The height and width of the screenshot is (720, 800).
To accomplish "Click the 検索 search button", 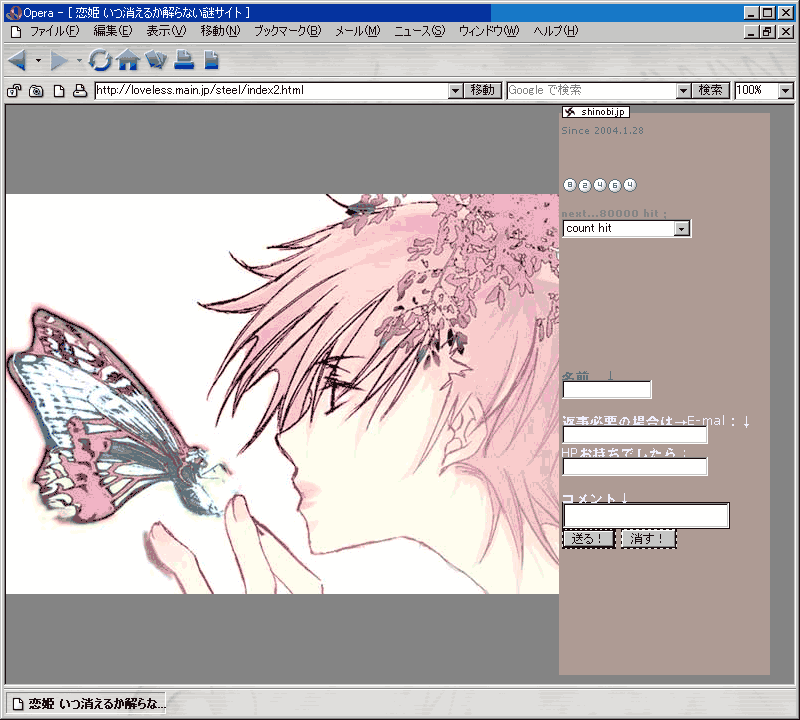I will pyautogui.click(x=710, y=91).
